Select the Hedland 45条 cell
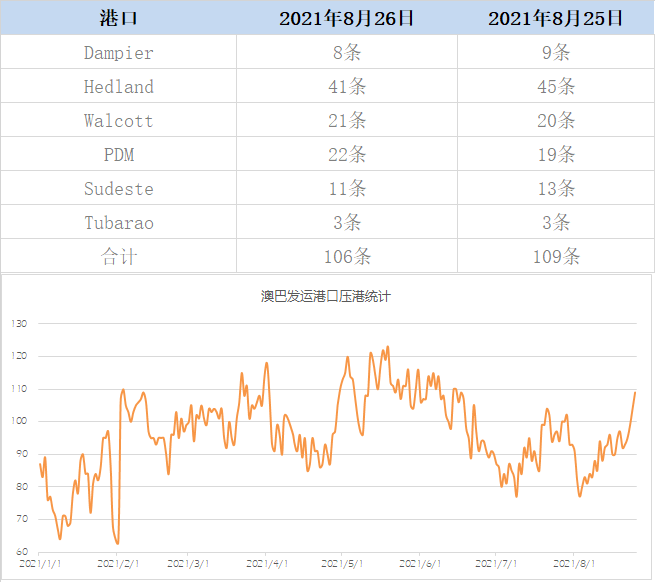This screenshot has height=582, width=655. [x=556, y=86]
